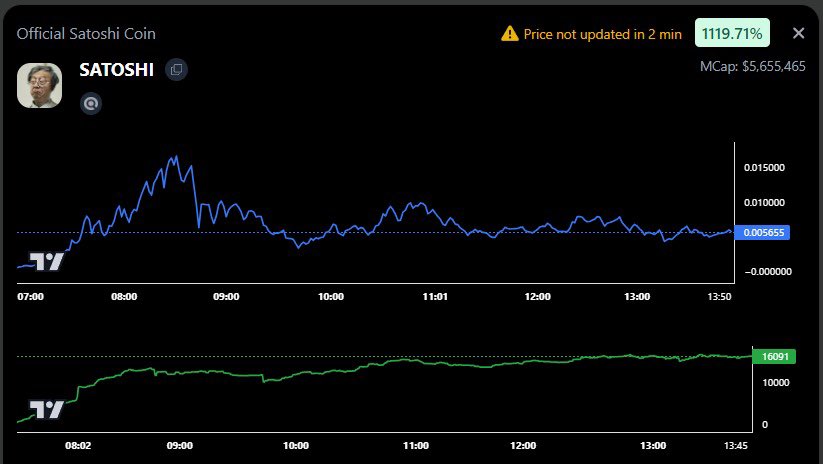The width and height of the screenshot is (823, 464).
Task: Click the 07:00 time label on price chart
Action: [30, 297]
